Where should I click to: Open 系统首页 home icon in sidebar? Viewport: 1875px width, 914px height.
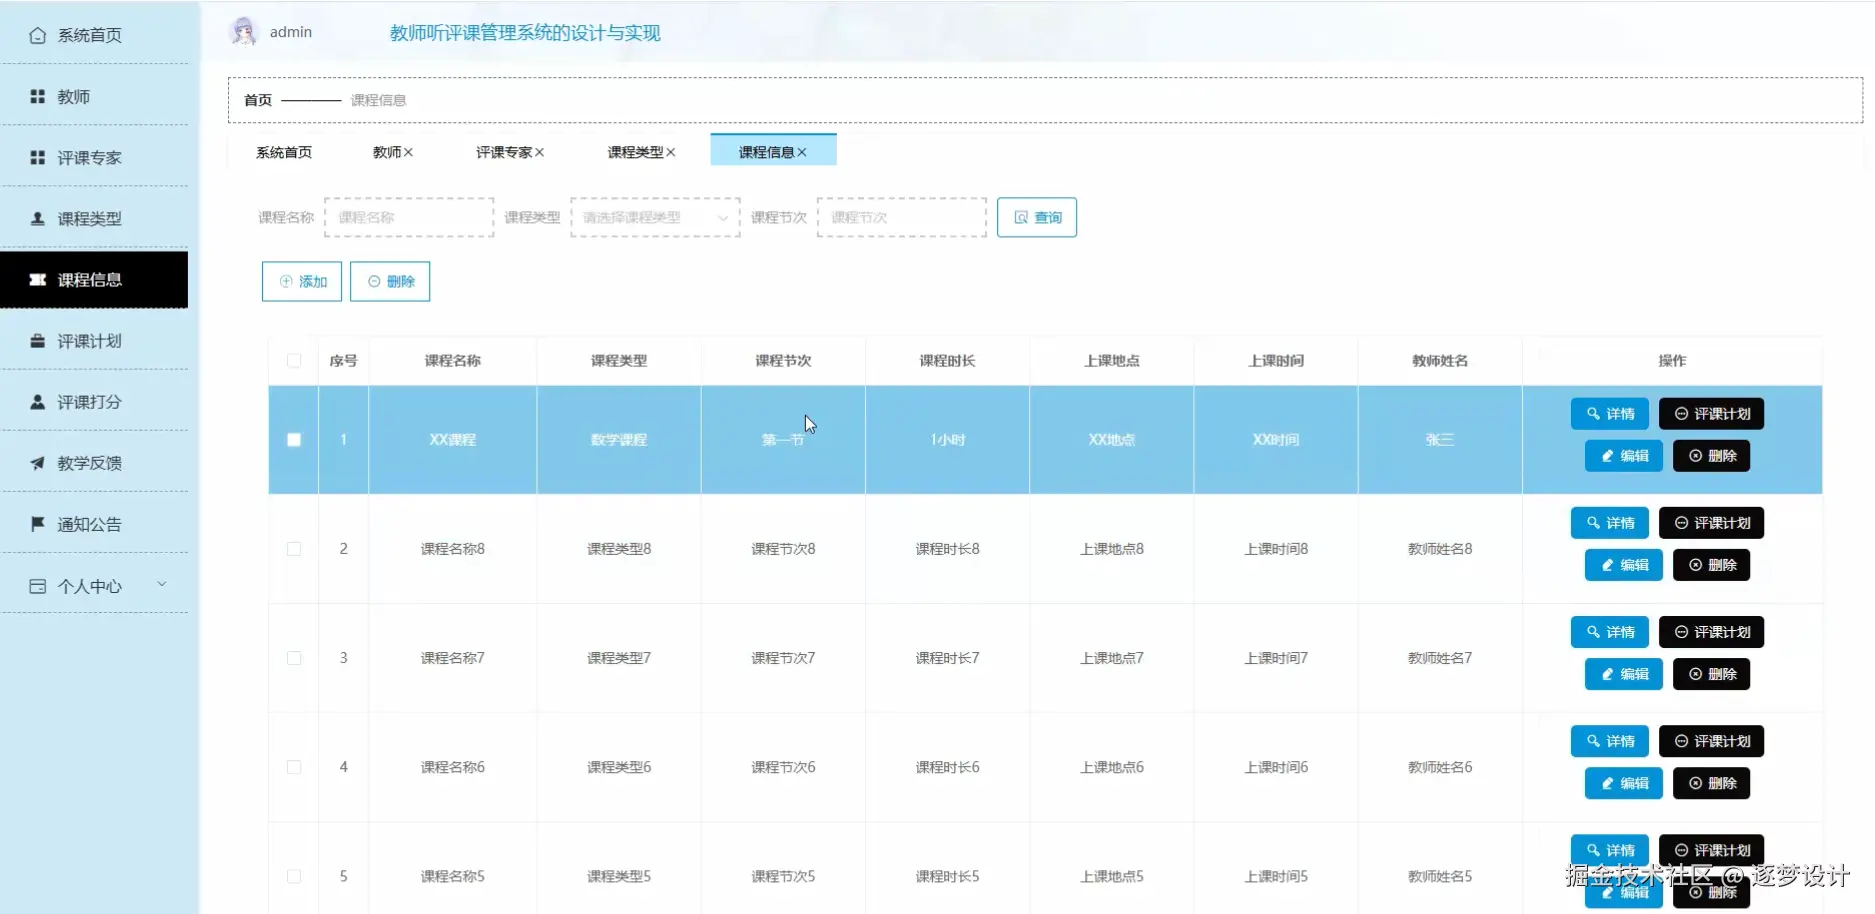pyautogui.click(x=37, y=35)
